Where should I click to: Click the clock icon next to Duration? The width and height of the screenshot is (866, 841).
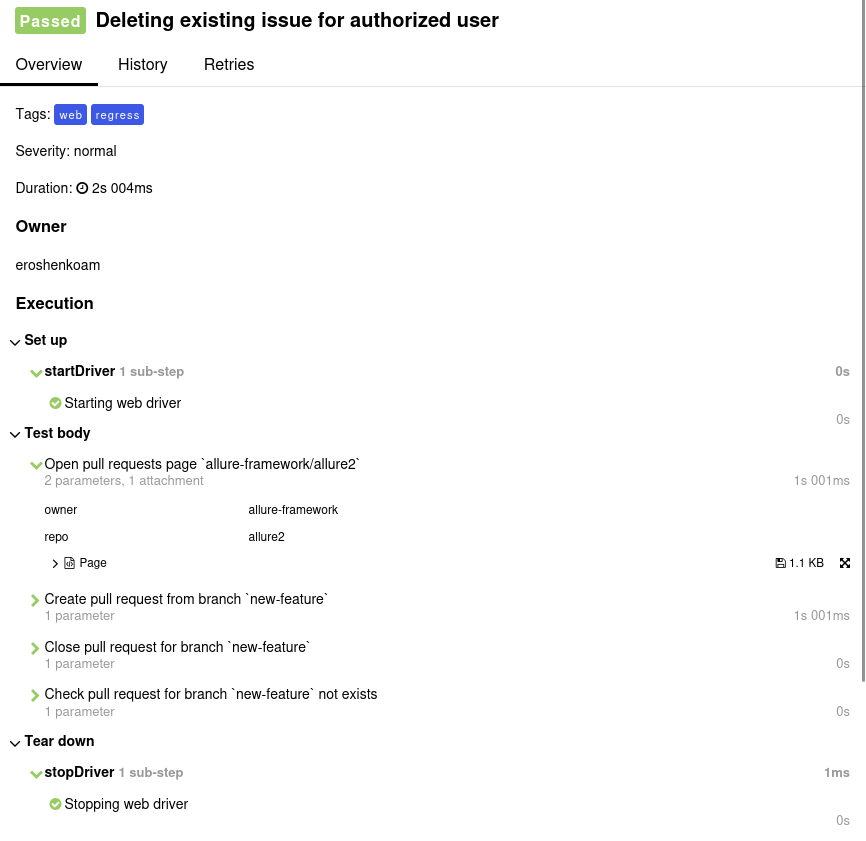pos(83,188)
